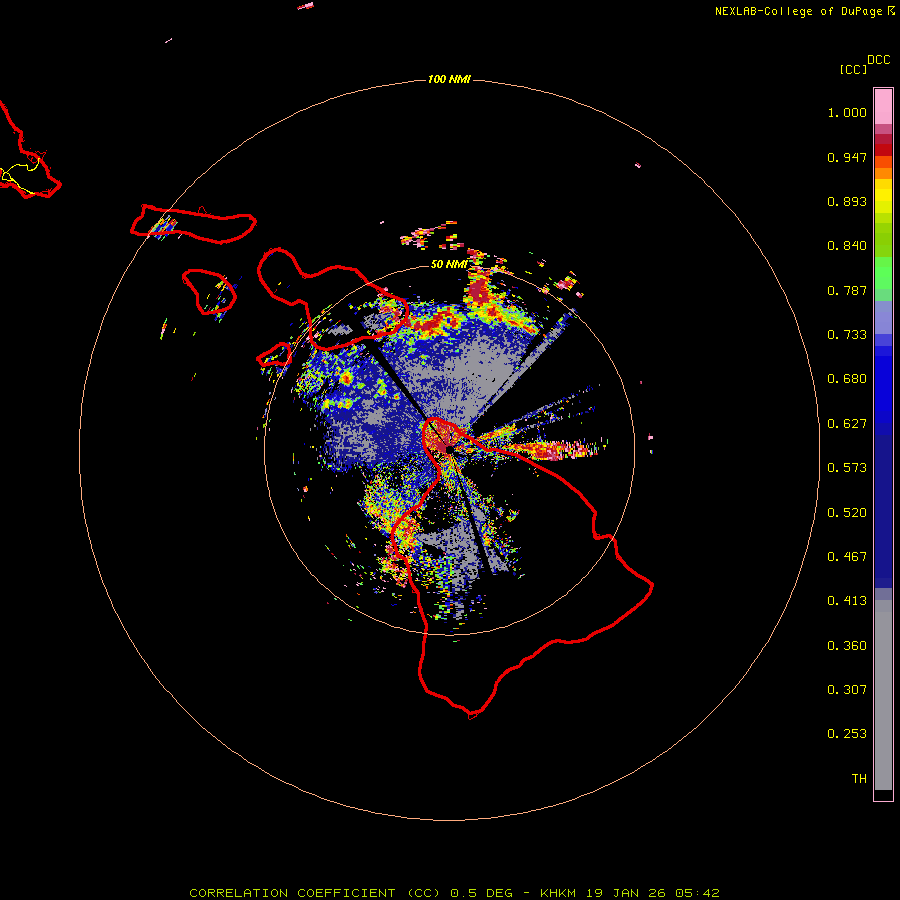Click the 50 NMI range ring label
This screenshot has height=900, width=900.
pos(449,264)
